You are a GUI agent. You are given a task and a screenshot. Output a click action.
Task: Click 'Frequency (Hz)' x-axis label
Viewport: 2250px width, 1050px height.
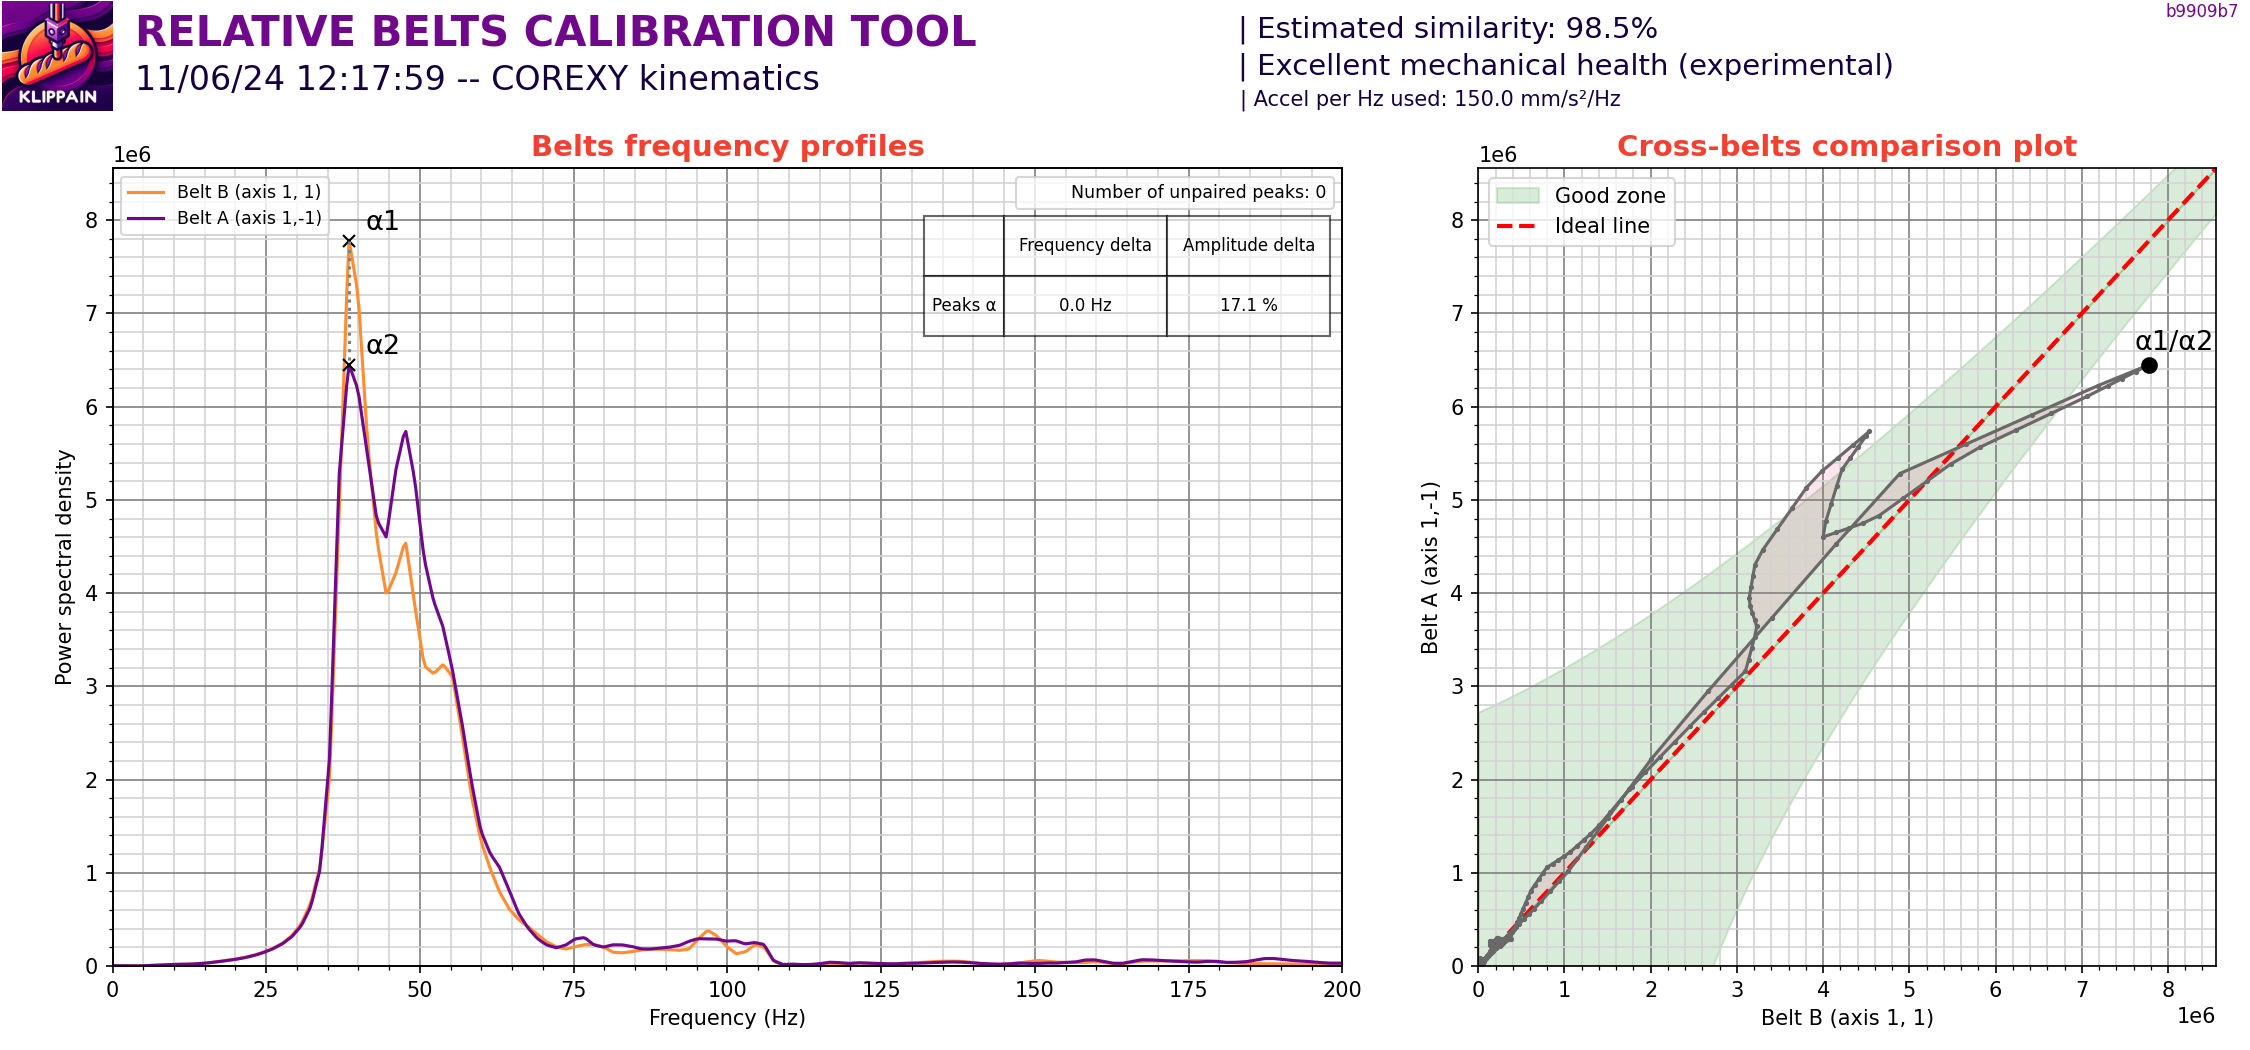(x=727, y=1017)
